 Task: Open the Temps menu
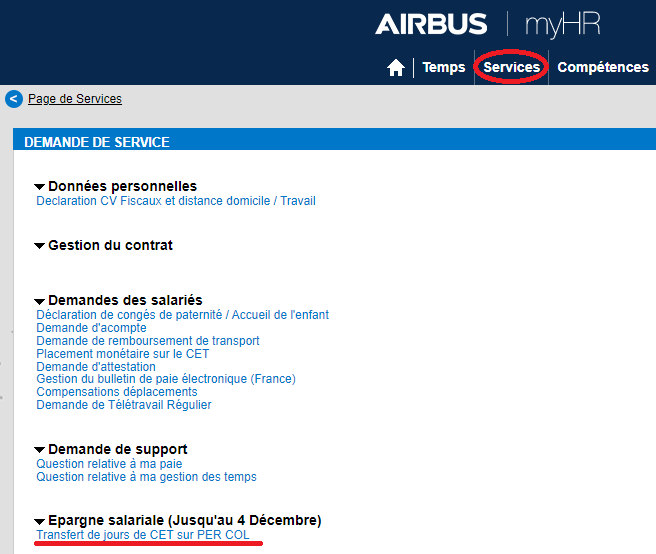[443, 67]
